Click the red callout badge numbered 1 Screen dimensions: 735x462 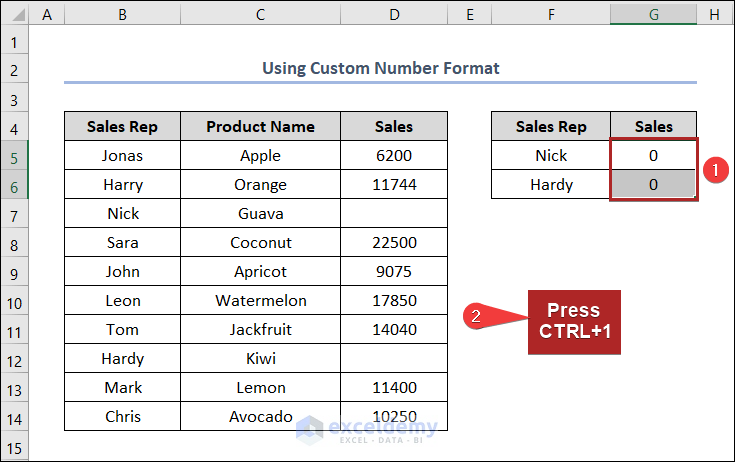click(713, 170)
